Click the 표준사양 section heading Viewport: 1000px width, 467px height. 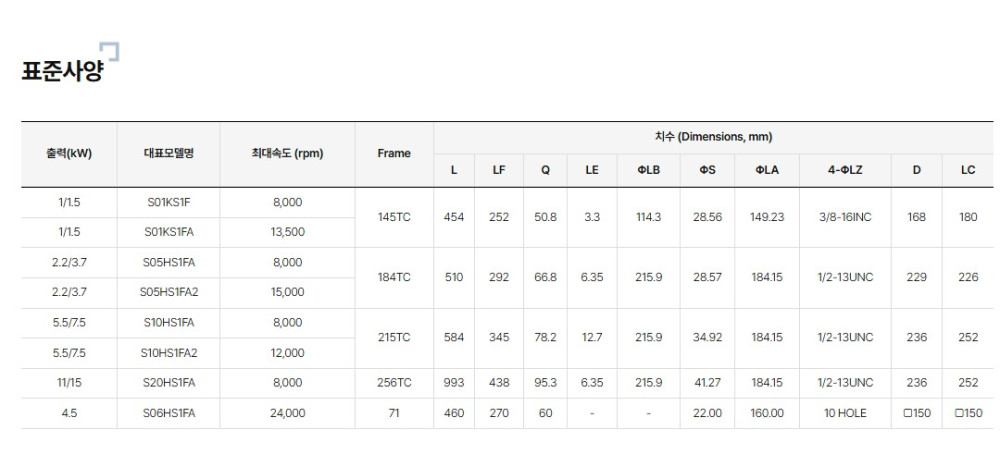(x=61, y=72)
